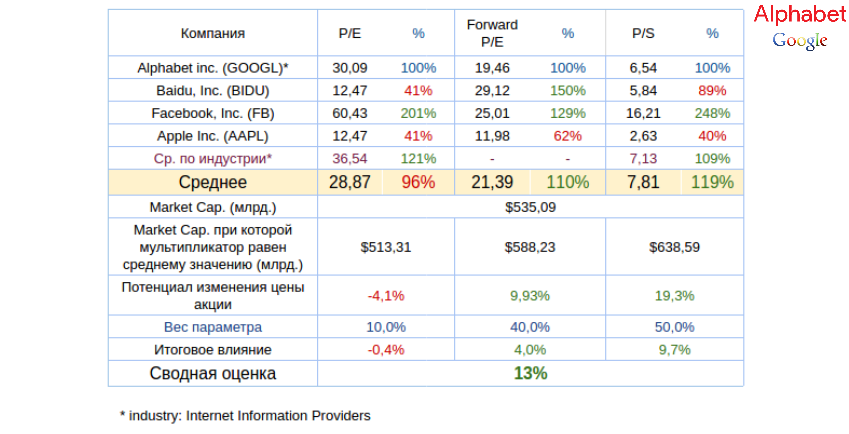Click the $588,23 market cap cell
The image size is (849, 434).
coord(530,247)
